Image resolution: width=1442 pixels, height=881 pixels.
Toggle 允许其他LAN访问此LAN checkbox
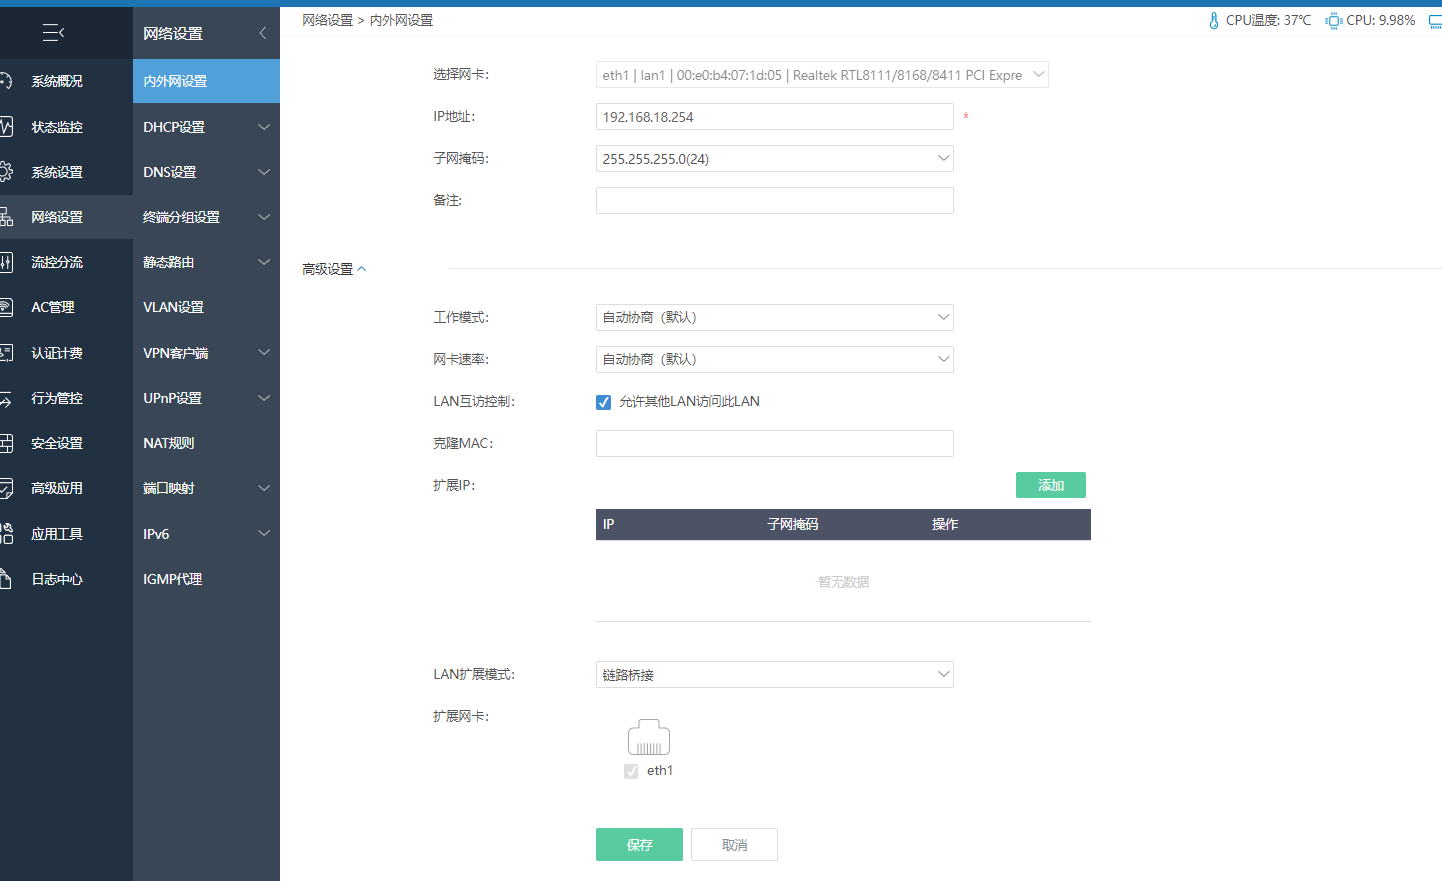(x=603, y=402)
